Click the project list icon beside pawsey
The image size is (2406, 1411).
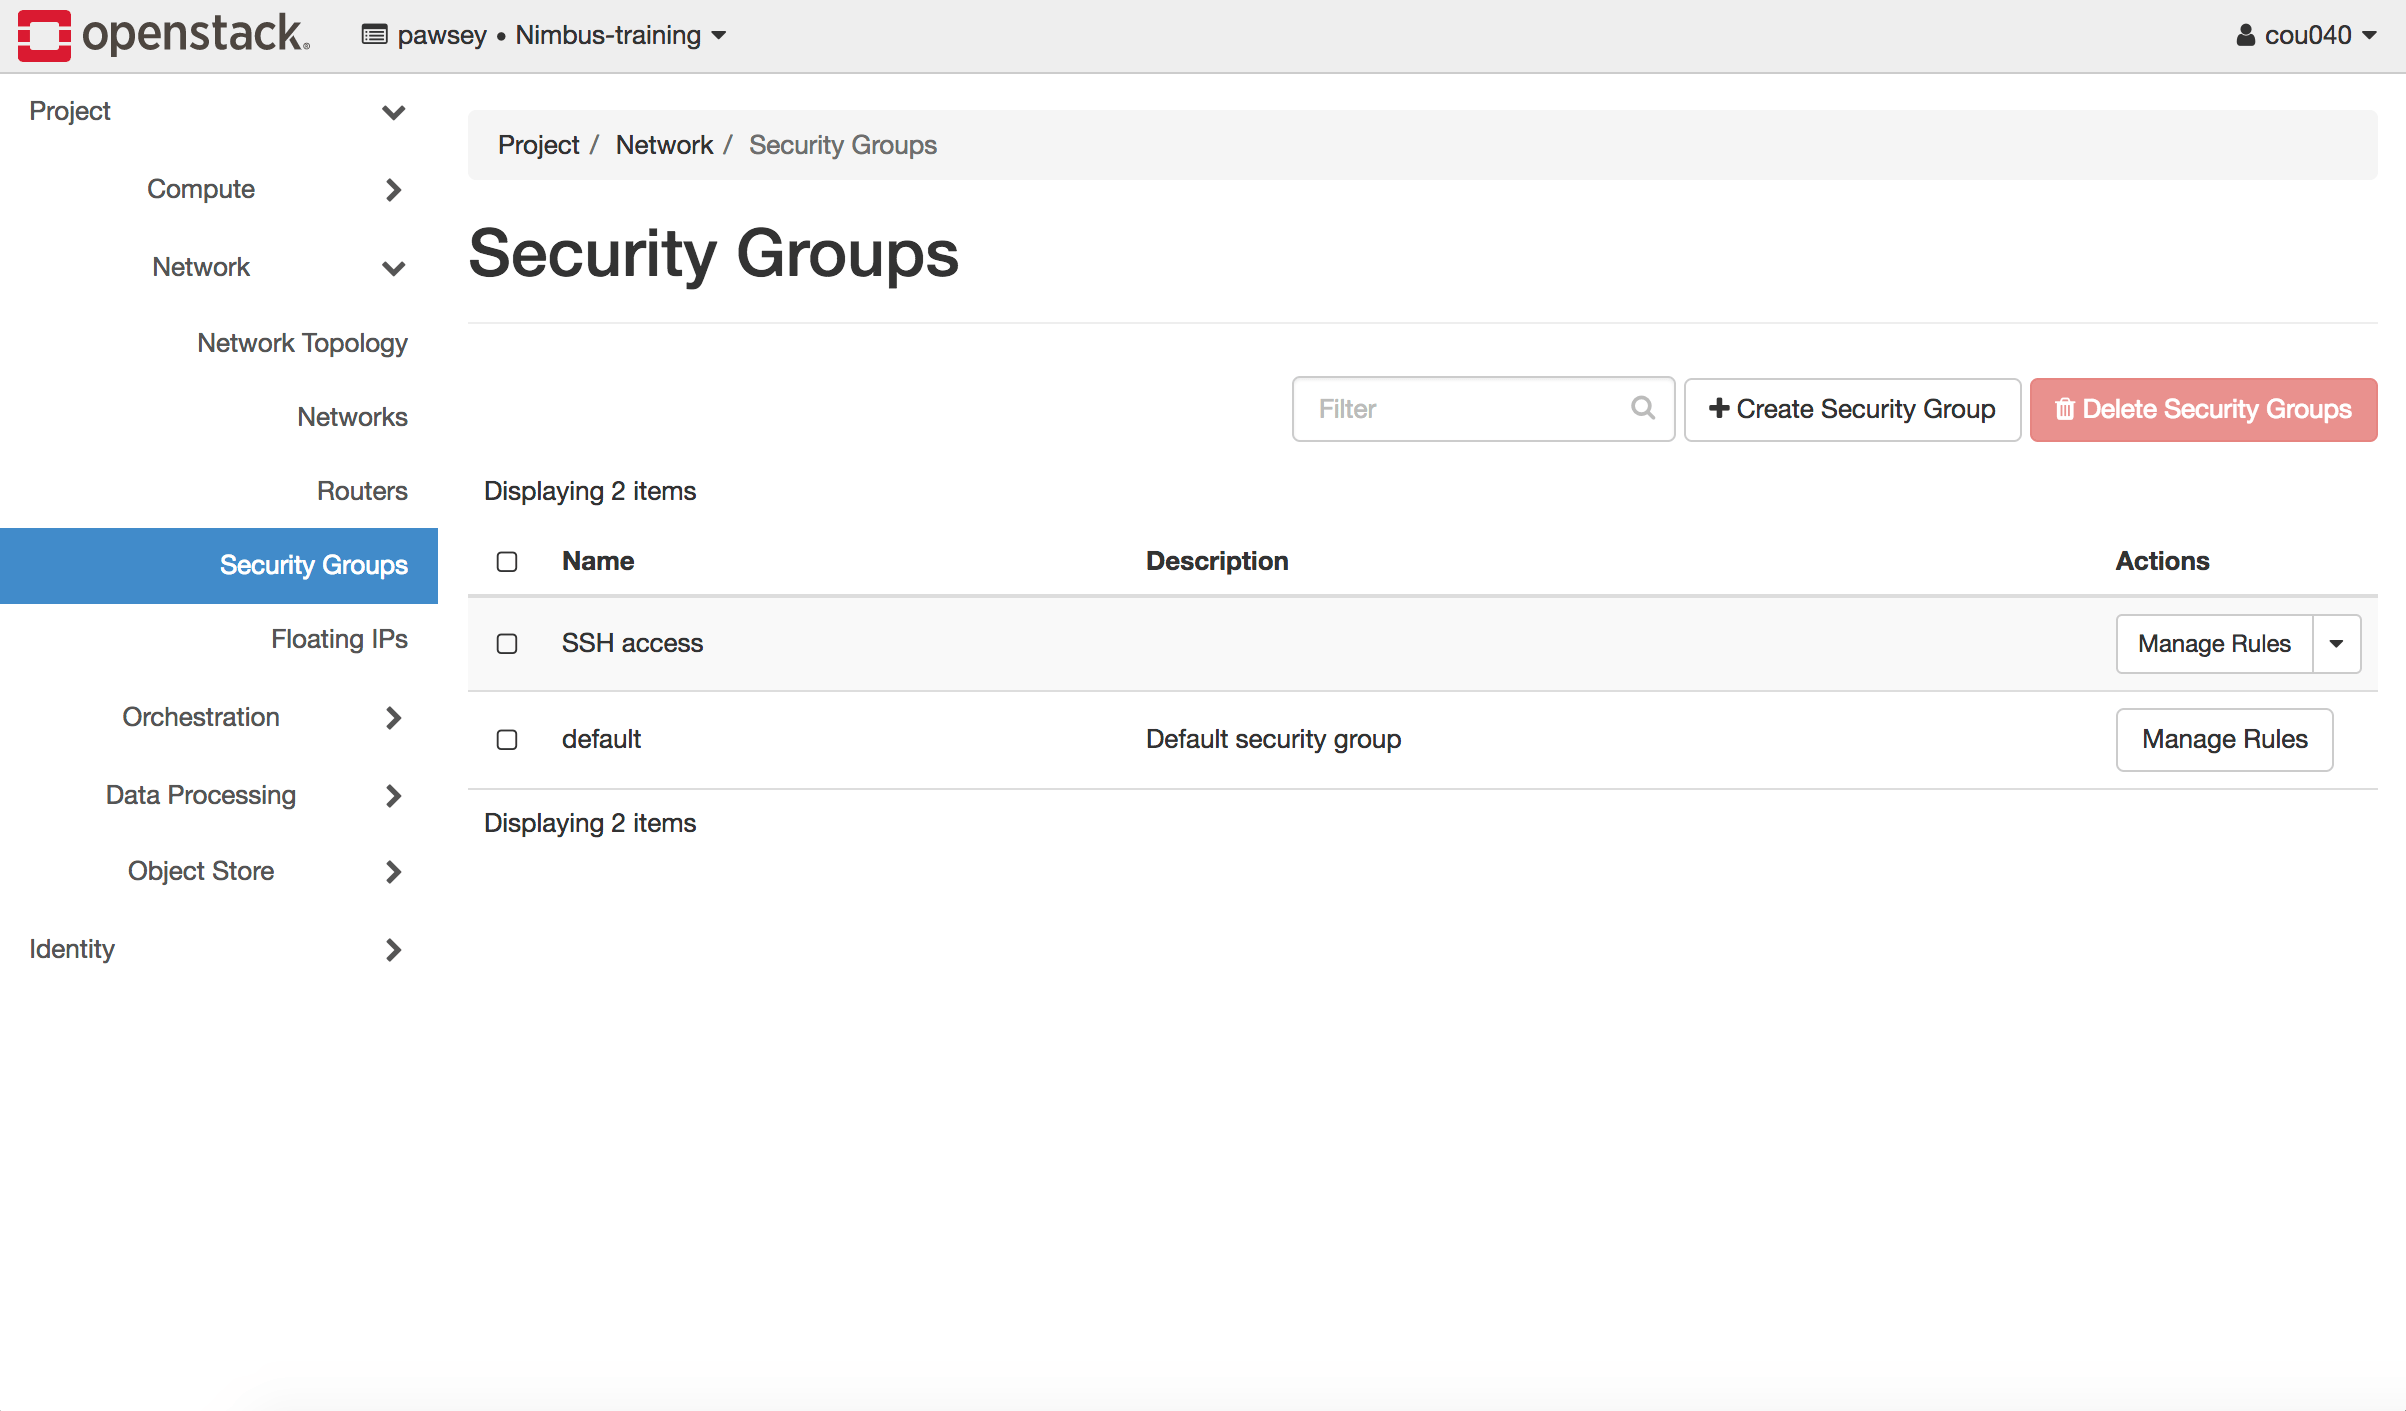[x=372, y=33]
